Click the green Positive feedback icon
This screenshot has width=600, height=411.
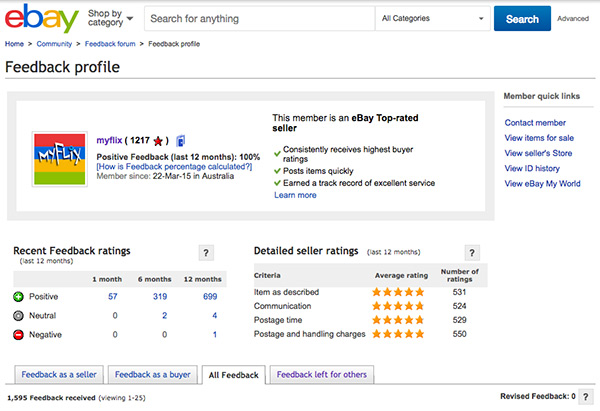tap(18, 297)
